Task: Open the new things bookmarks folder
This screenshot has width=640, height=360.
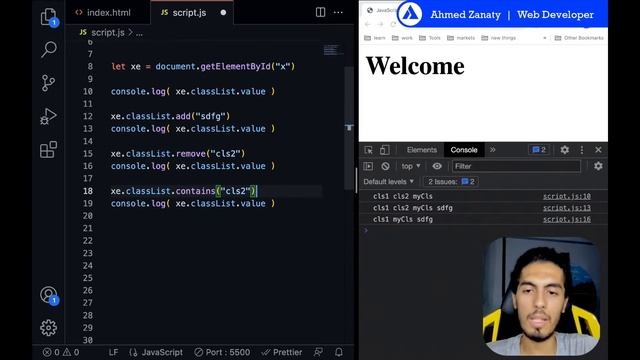Action: tap(498, 38)
